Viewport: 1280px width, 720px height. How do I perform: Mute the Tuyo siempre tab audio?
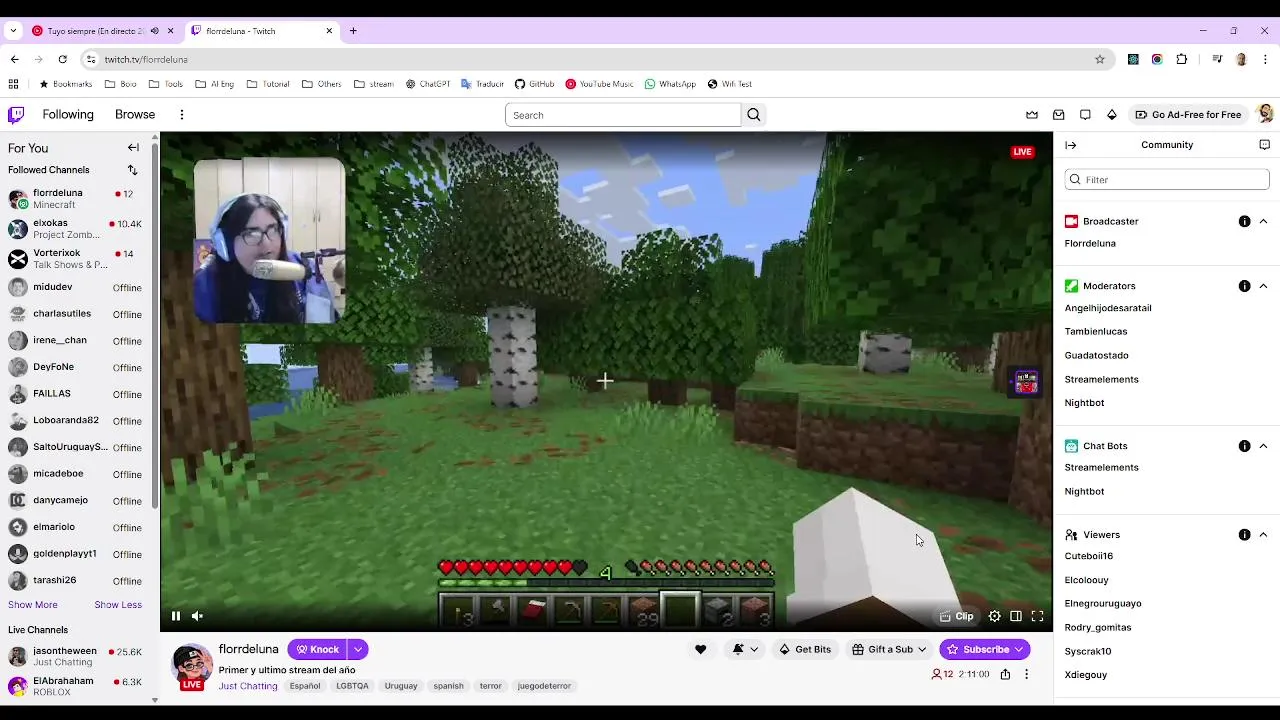(154, 31)
